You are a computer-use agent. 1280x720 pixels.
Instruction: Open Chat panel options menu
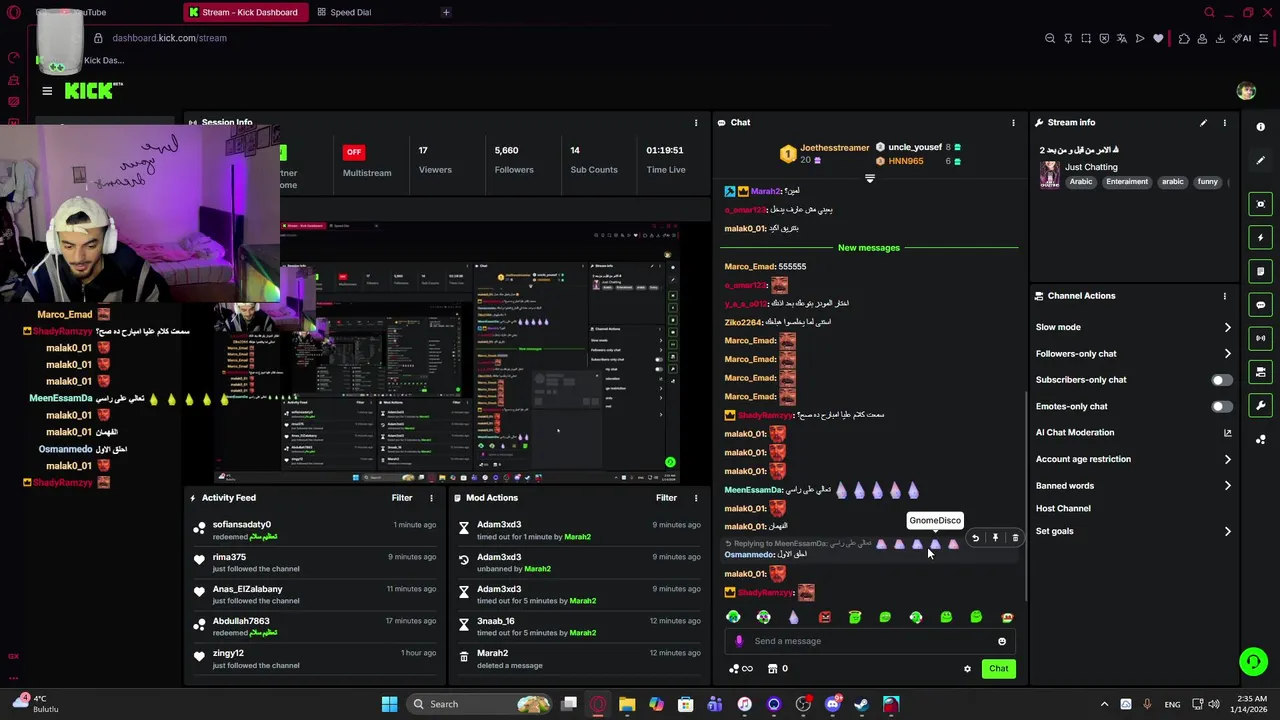[1013, 123]
